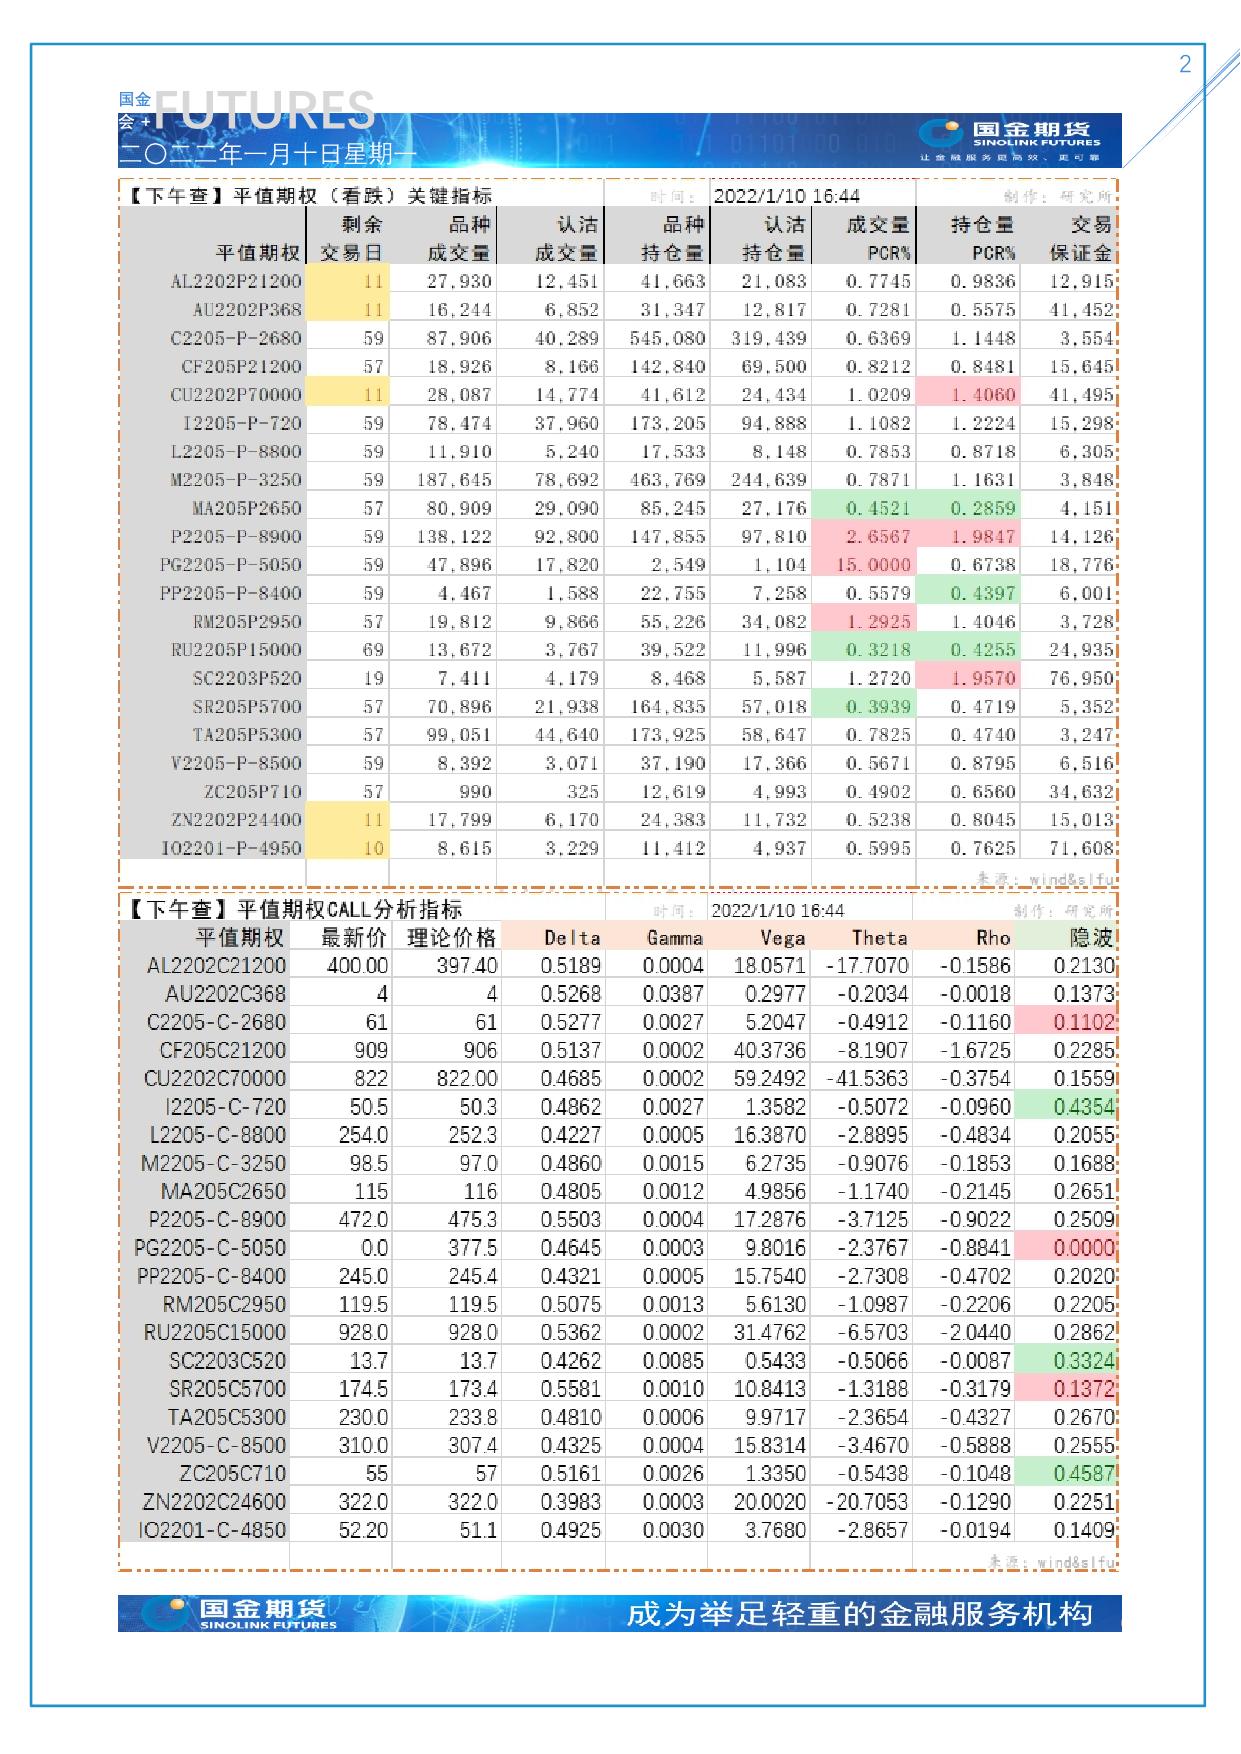Click the Rho value -2.0440
Screen dimensions: 1241x1754
[x=976, y=1333]
